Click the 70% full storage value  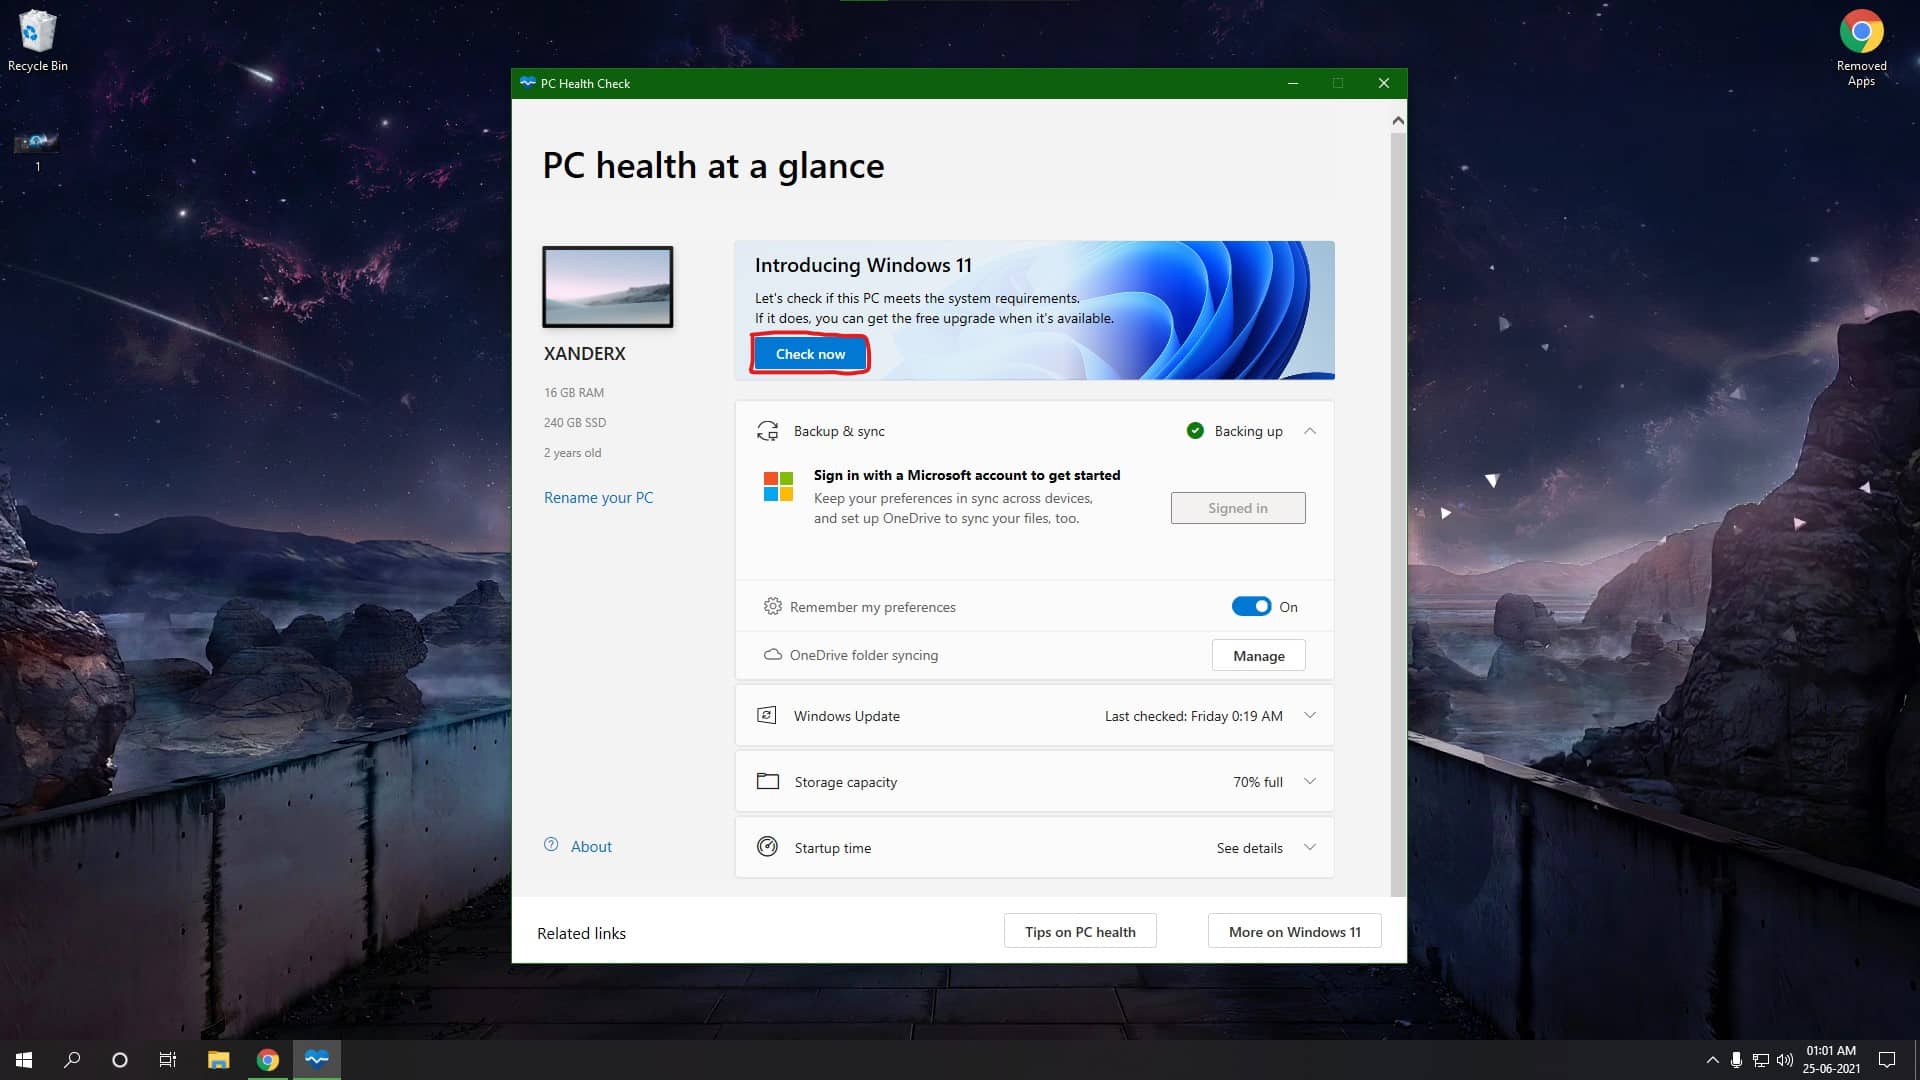[x=1258, y=782]
